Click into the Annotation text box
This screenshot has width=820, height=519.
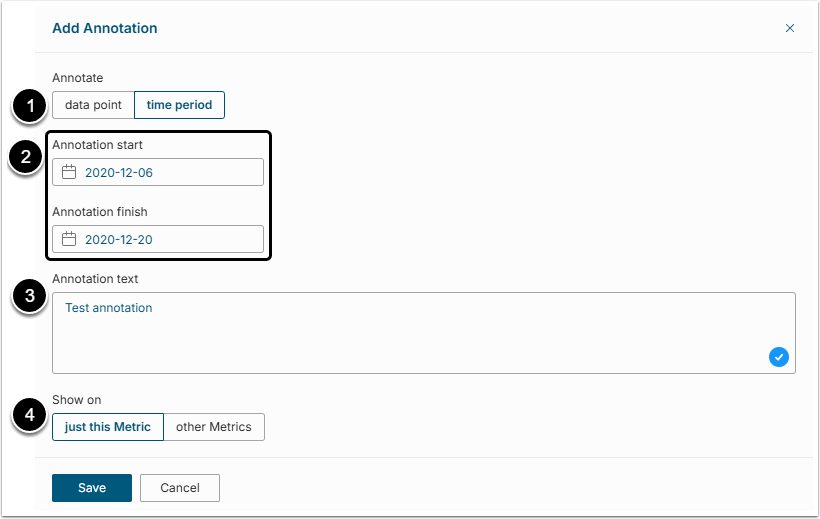[x=400, y=332]
